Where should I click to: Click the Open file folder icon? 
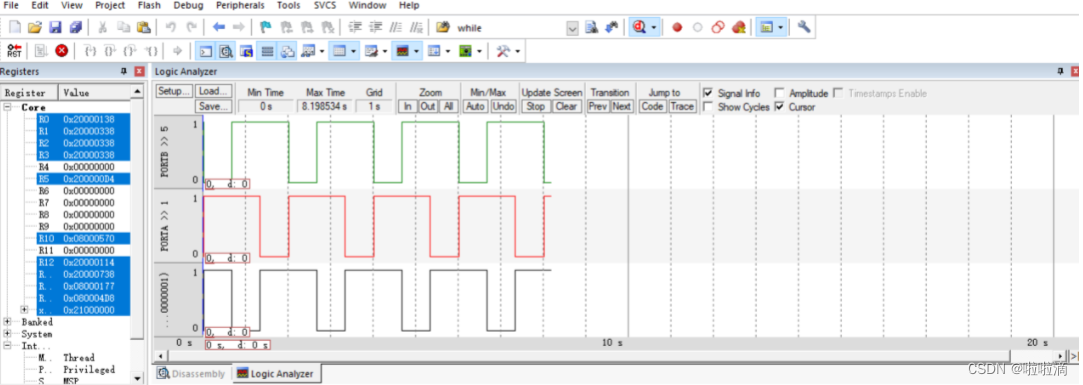pyautogui.click(x=35, y=28)
